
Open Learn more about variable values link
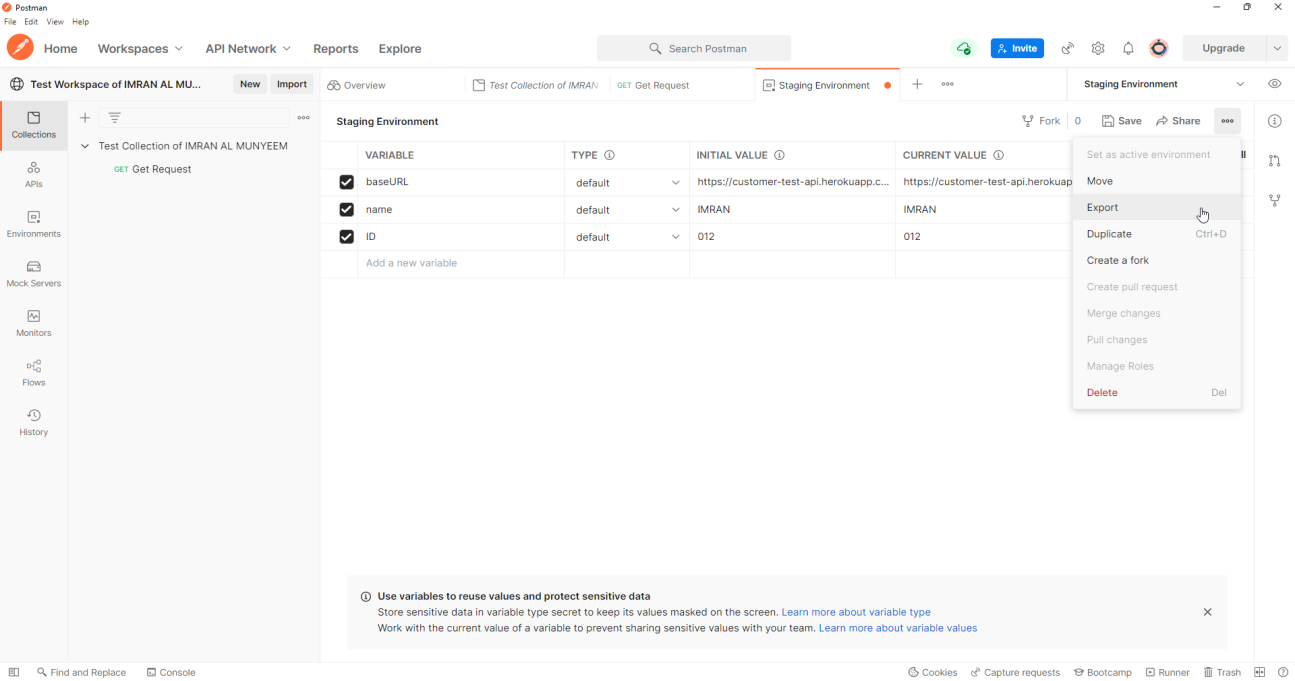[x=898, y=628]
